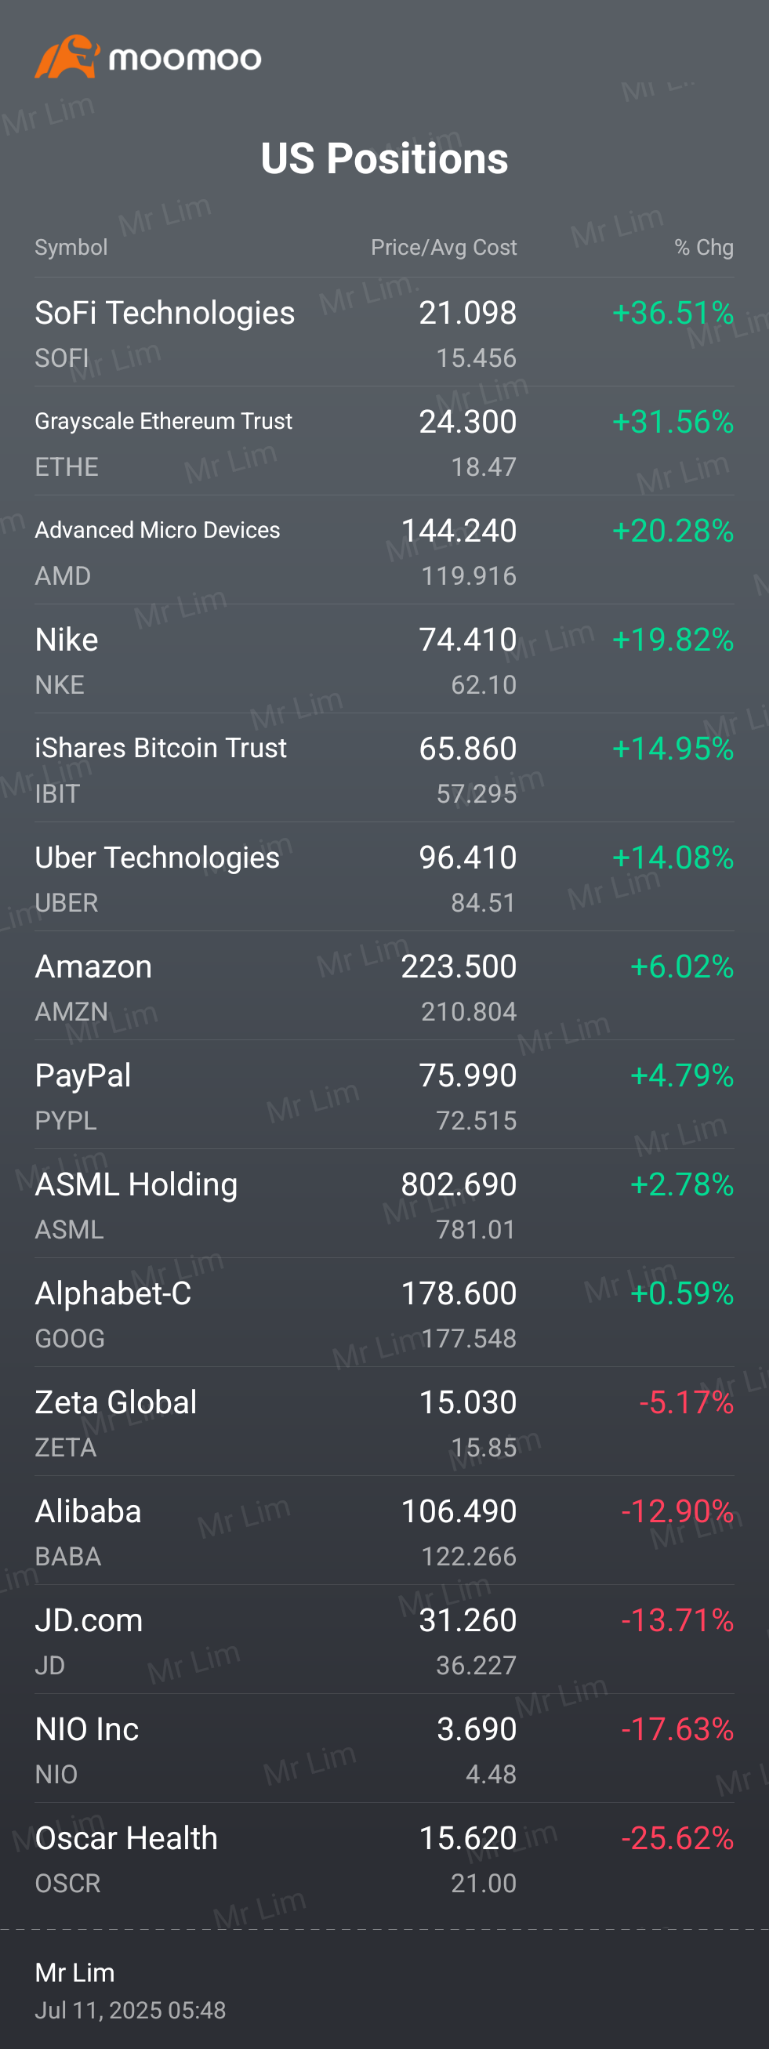
Task: Open the Advanced Micro Devices position
Action: [384, 551]
